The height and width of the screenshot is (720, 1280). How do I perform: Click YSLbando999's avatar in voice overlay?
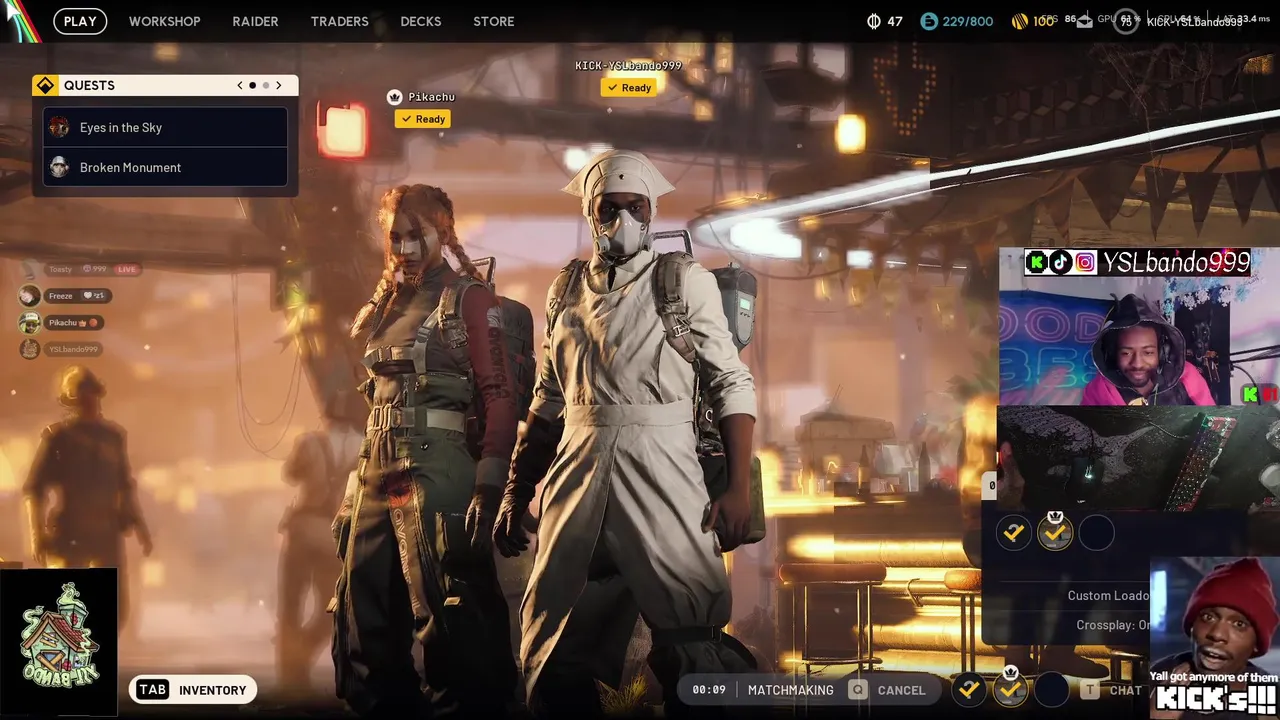pyautogui.click(x=30, y=349)
